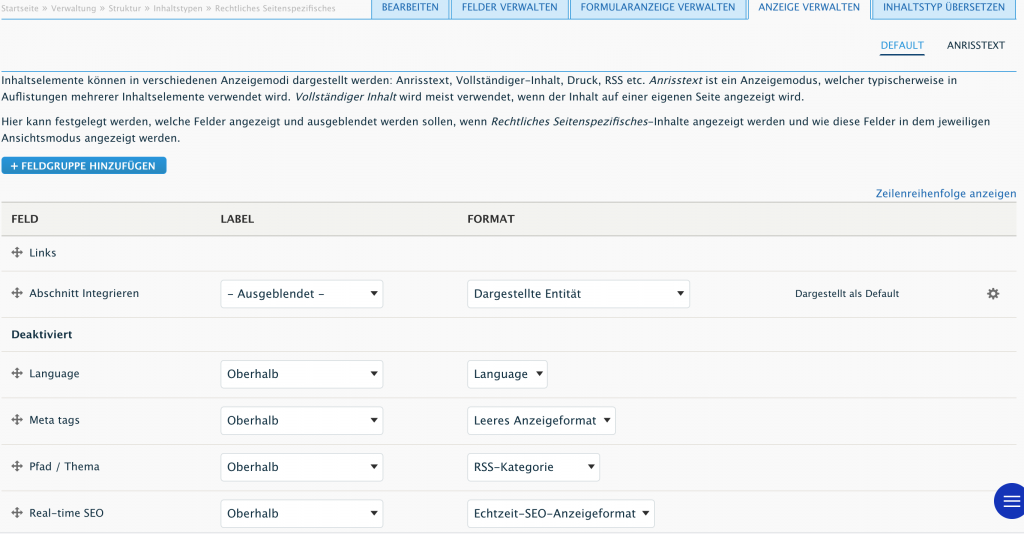
Task: Open the RSS-Kategorie format dropdown
Action: [533, 467]
